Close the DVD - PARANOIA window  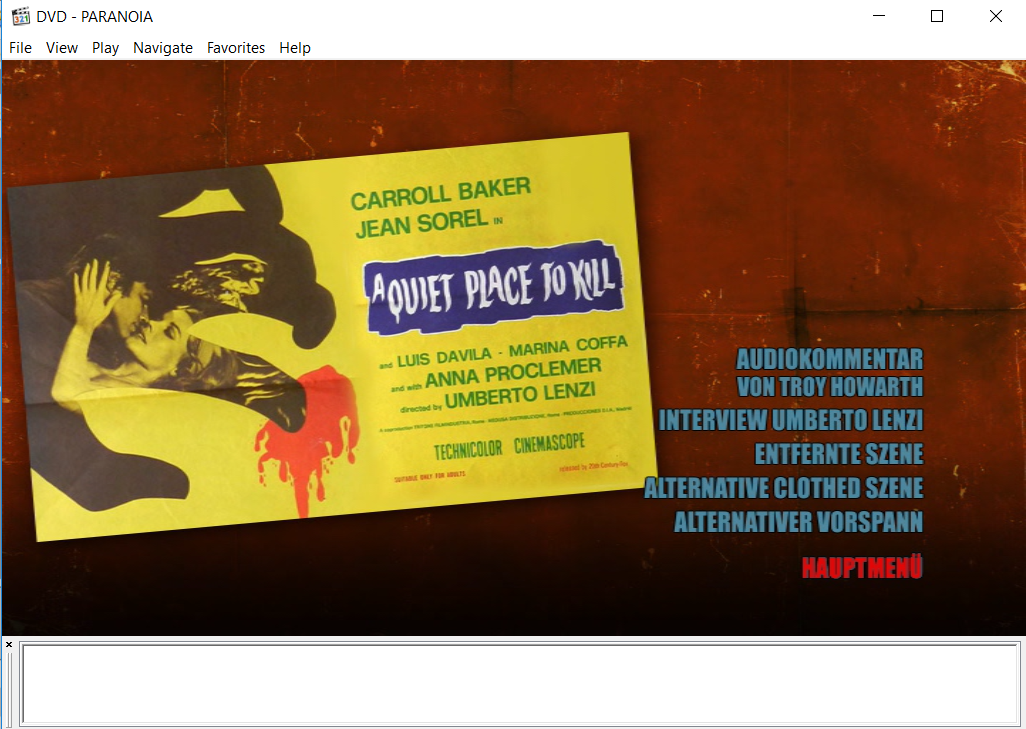pos(995,16)
